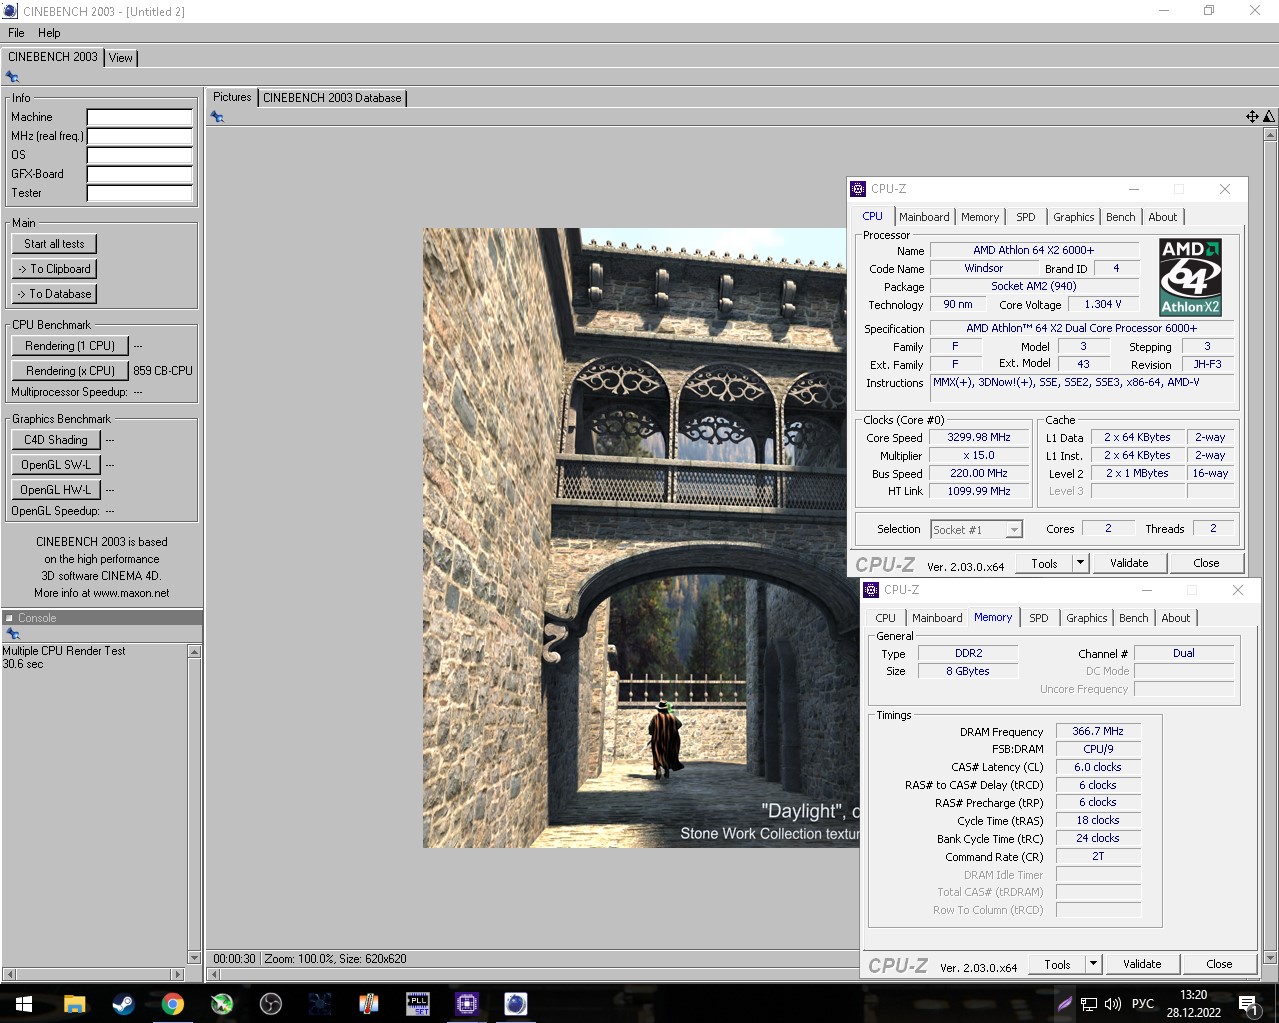
Task: Click the CINEBENCH icon in the main title bar
Action: click(10, 11)
